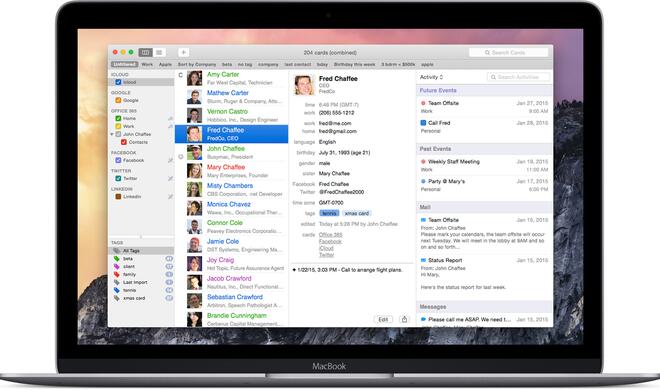Viewport: 660px width, 390px height.
Task: Click into the Search Activities field
Action: click(519, 77)
